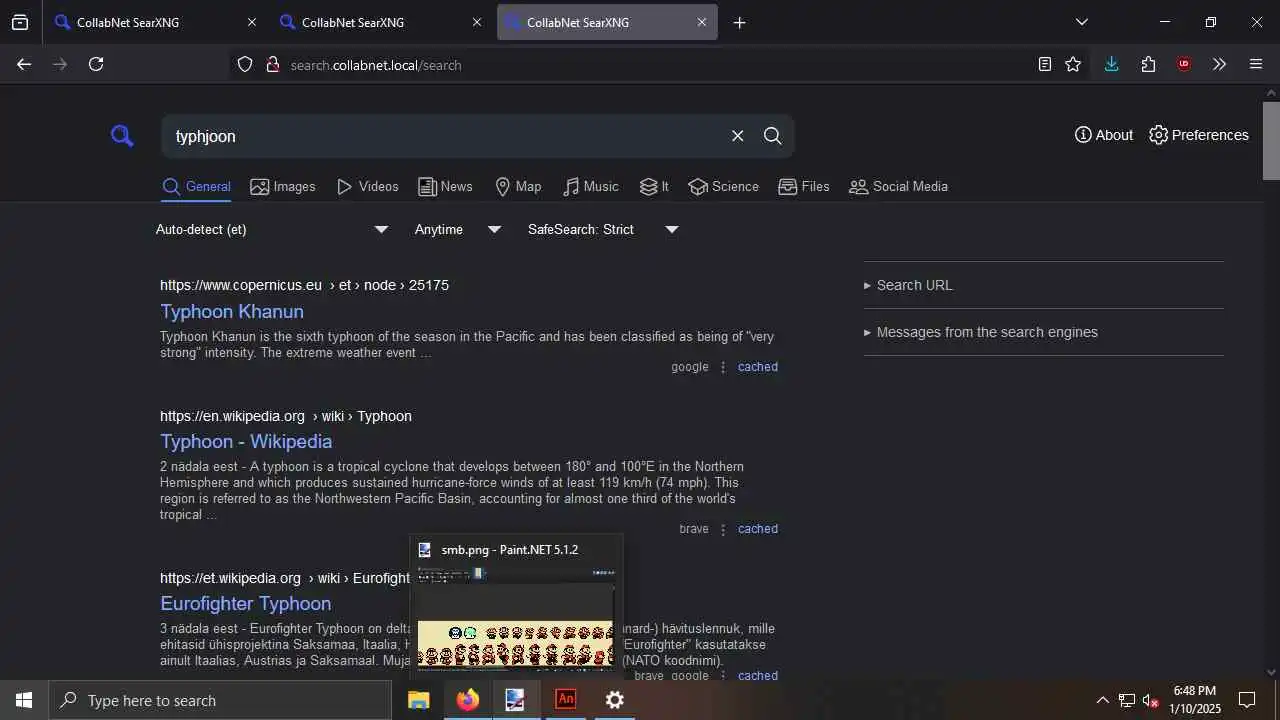Open the Extensions puzzle icon
Screen dimensions: 1280x720
pos(1148,64)
